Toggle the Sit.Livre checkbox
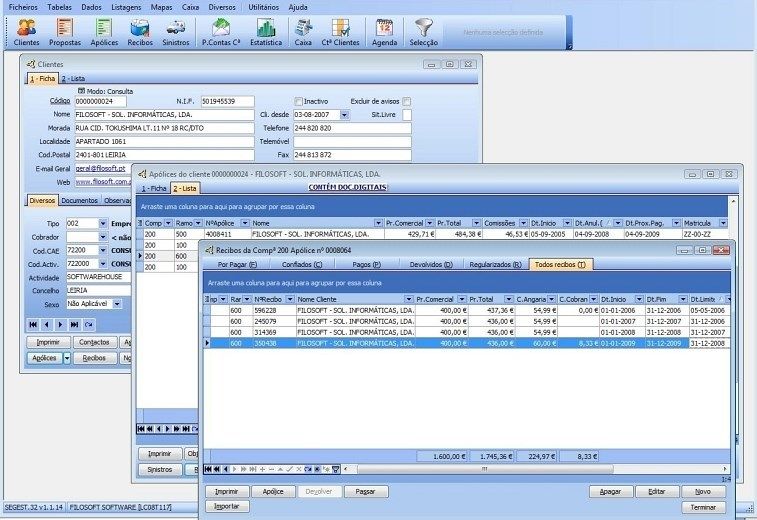The width and height of the screenshot is (757, 520). point(407,115)
